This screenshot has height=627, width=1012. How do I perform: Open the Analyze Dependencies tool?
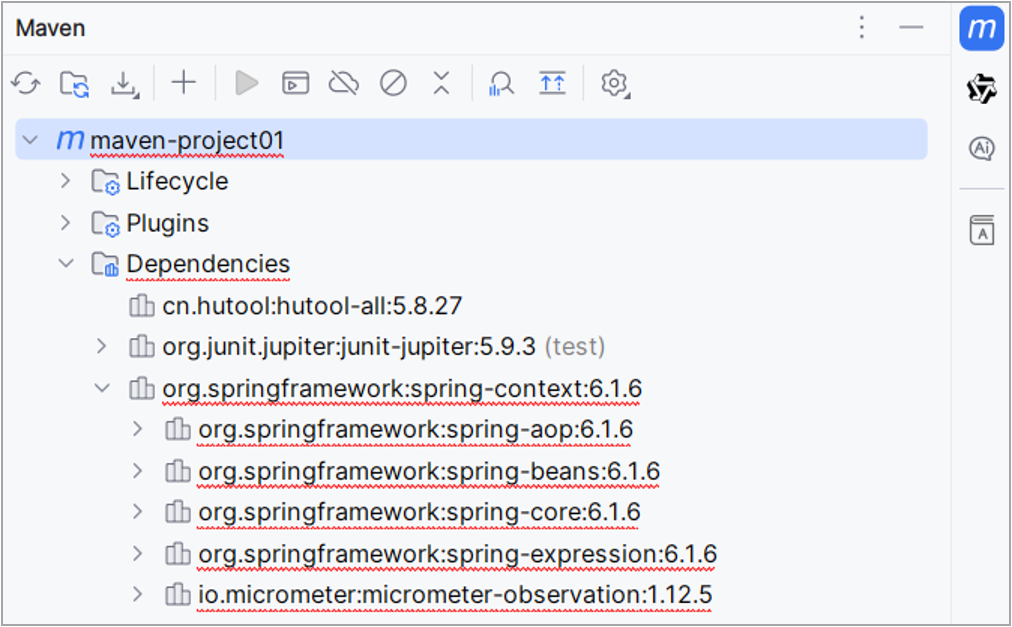pyautogui.click(x=501, y=84)
